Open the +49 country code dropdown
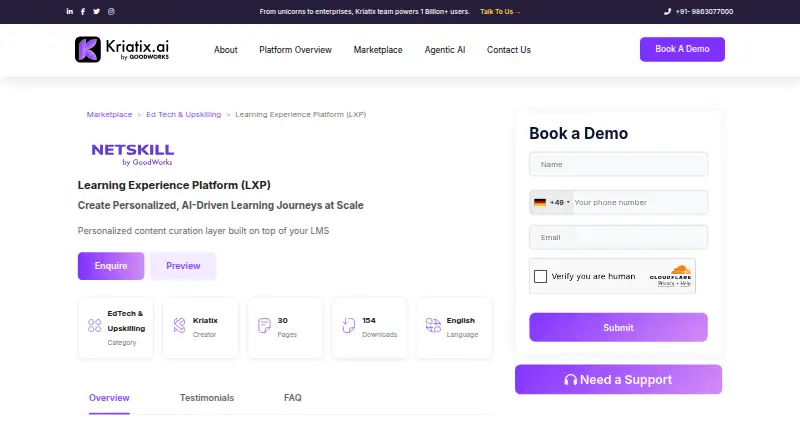 (x=552, y=203)
